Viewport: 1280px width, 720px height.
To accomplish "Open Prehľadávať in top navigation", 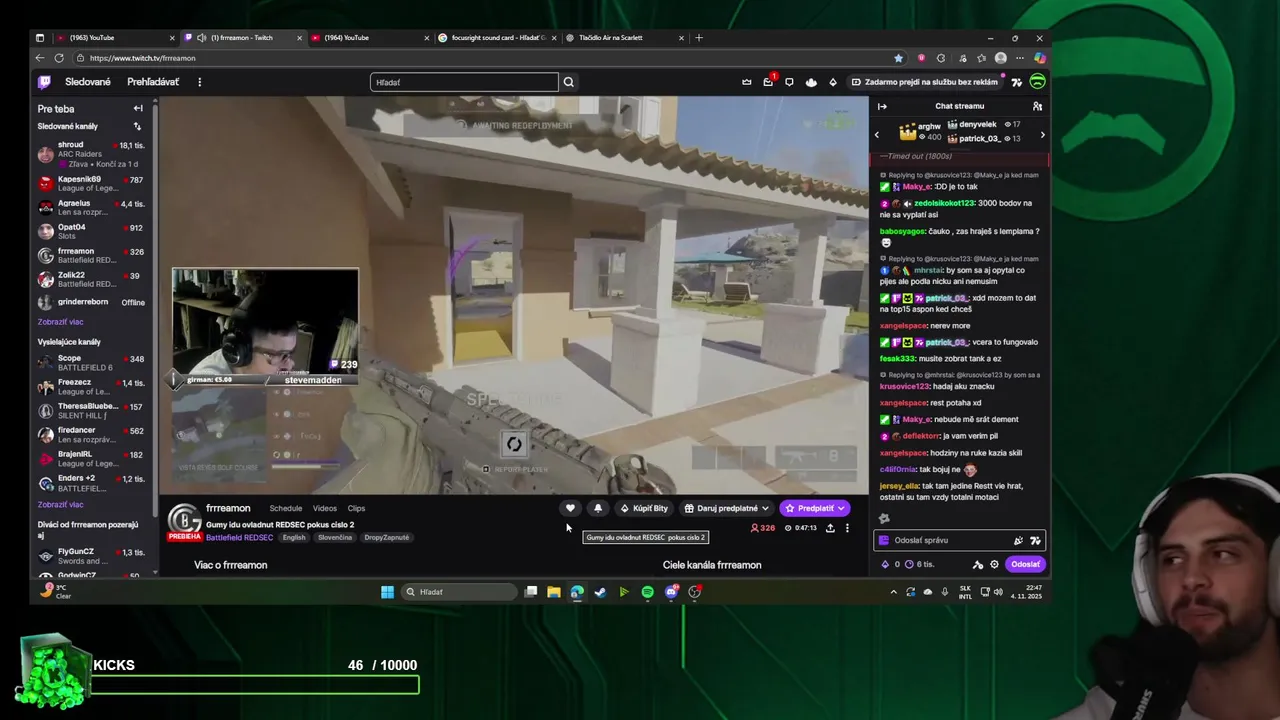I will point(153,82).
